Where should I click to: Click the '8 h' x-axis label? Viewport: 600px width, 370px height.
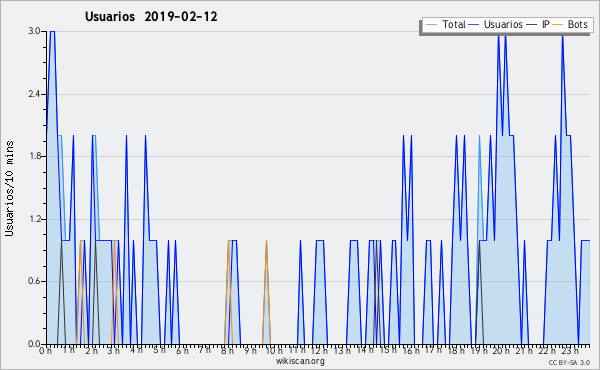click(x=227, y=350)
